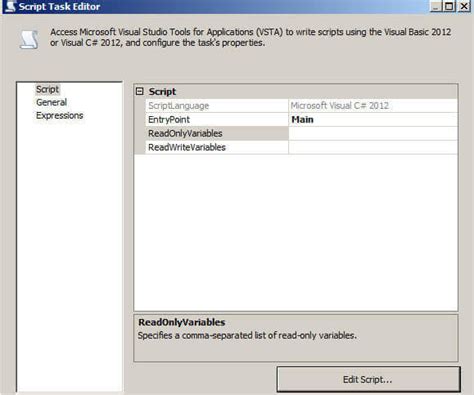Screen dimensions: 474x395
Task: Click the ReadOnlyVariables description heading
Action: (182, 322)
